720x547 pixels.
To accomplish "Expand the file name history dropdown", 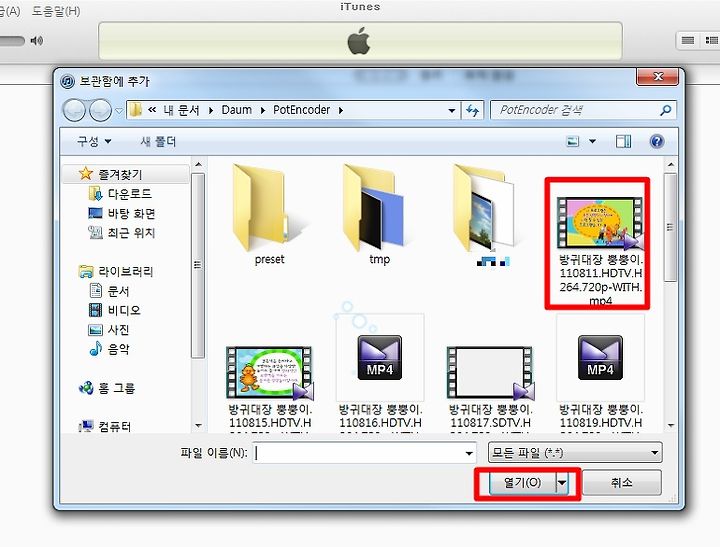I will 469,453.
